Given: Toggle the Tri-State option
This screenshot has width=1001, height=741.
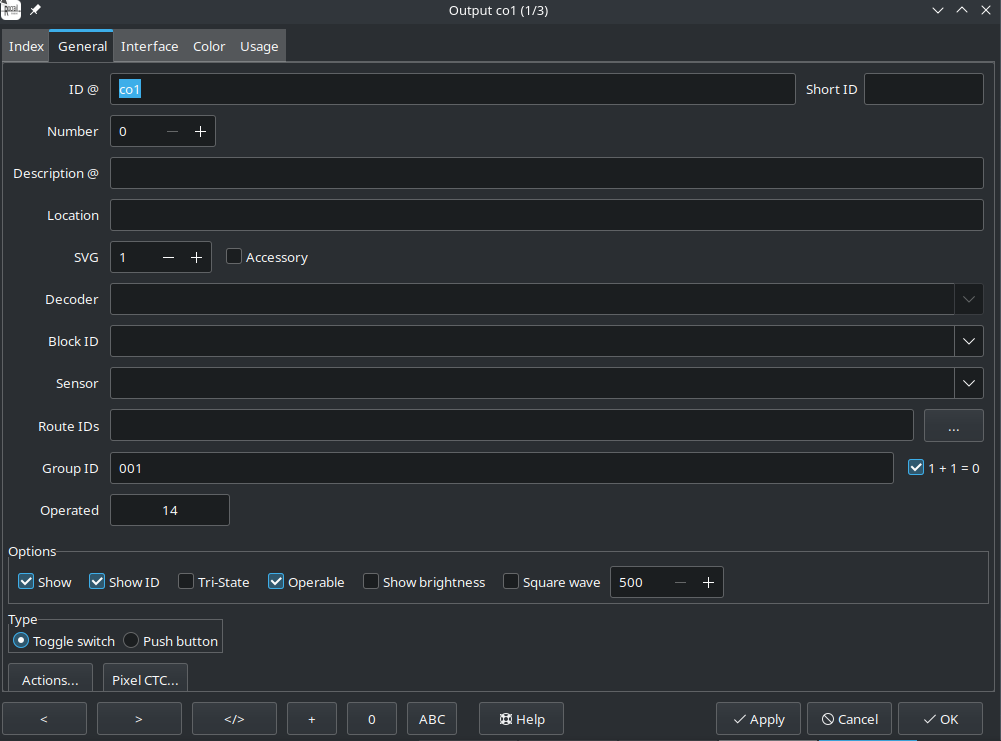Looking at the screenshot, I should (x=186, y=582).
